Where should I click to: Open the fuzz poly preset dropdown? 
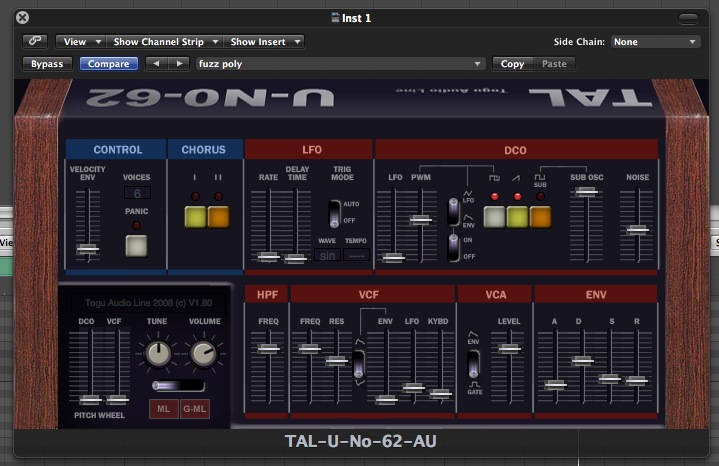340,63
